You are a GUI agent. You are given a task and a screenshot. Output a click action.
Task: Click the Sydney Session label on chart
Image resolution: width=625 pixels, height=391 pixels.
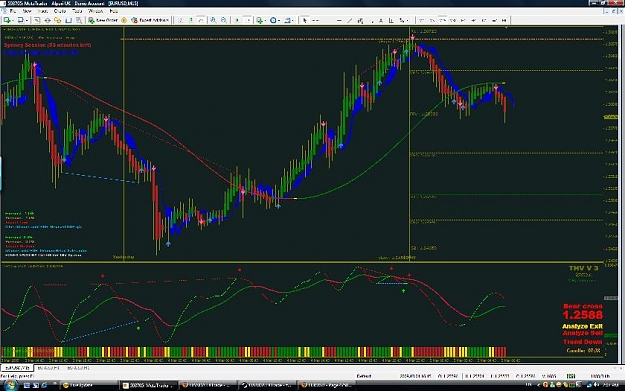(x=47, y=45)
